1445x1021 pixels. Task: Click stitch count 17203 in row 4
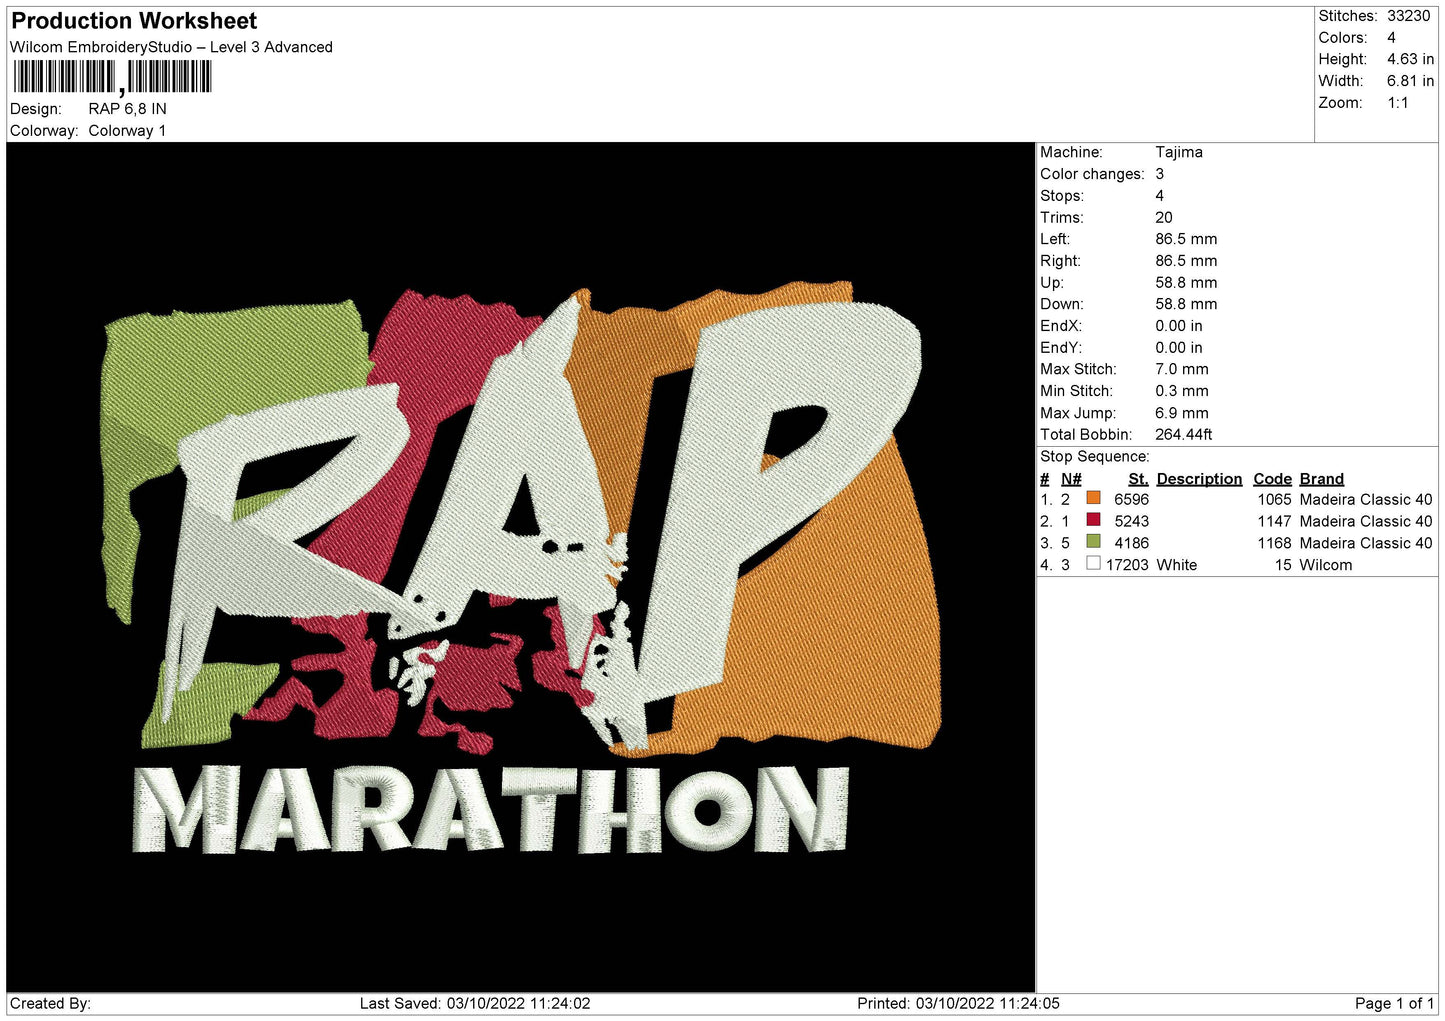1127,565
